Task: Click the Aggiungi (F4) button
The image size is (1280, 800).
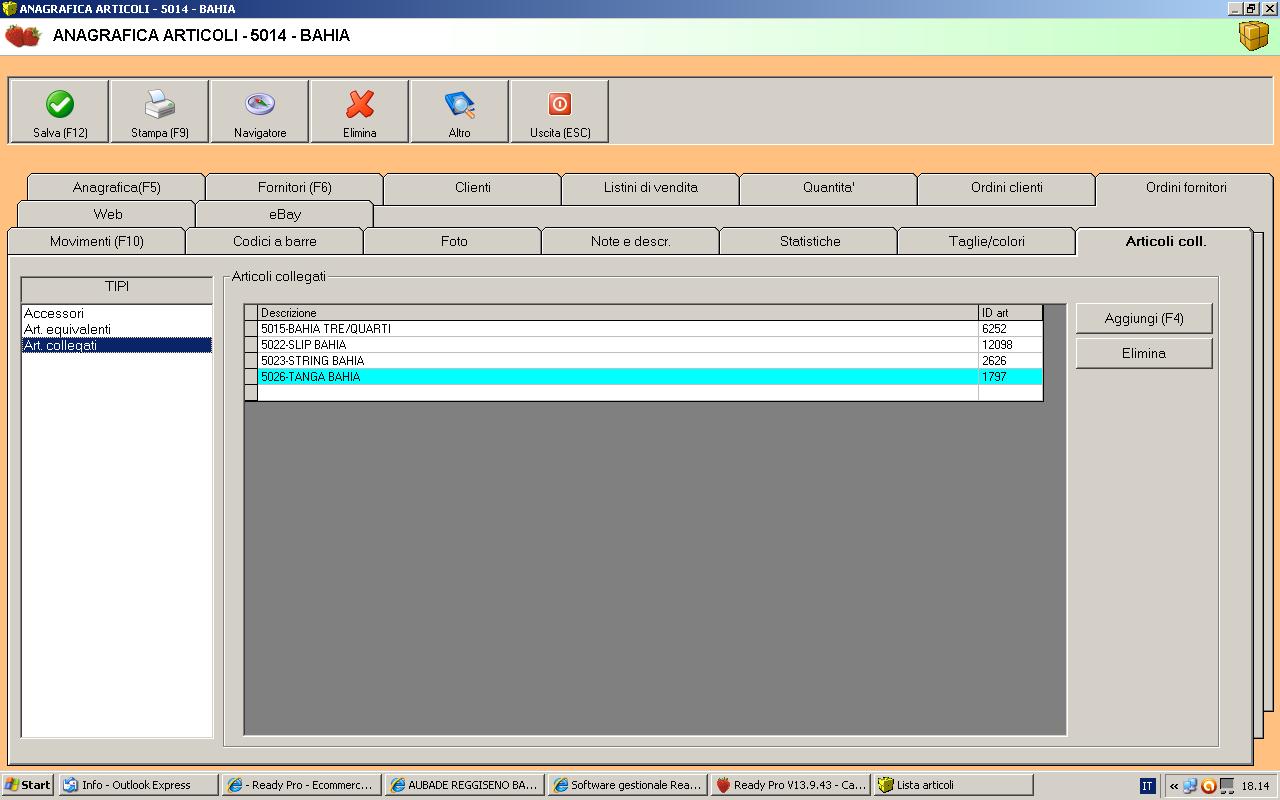Action: [1144, 318]
